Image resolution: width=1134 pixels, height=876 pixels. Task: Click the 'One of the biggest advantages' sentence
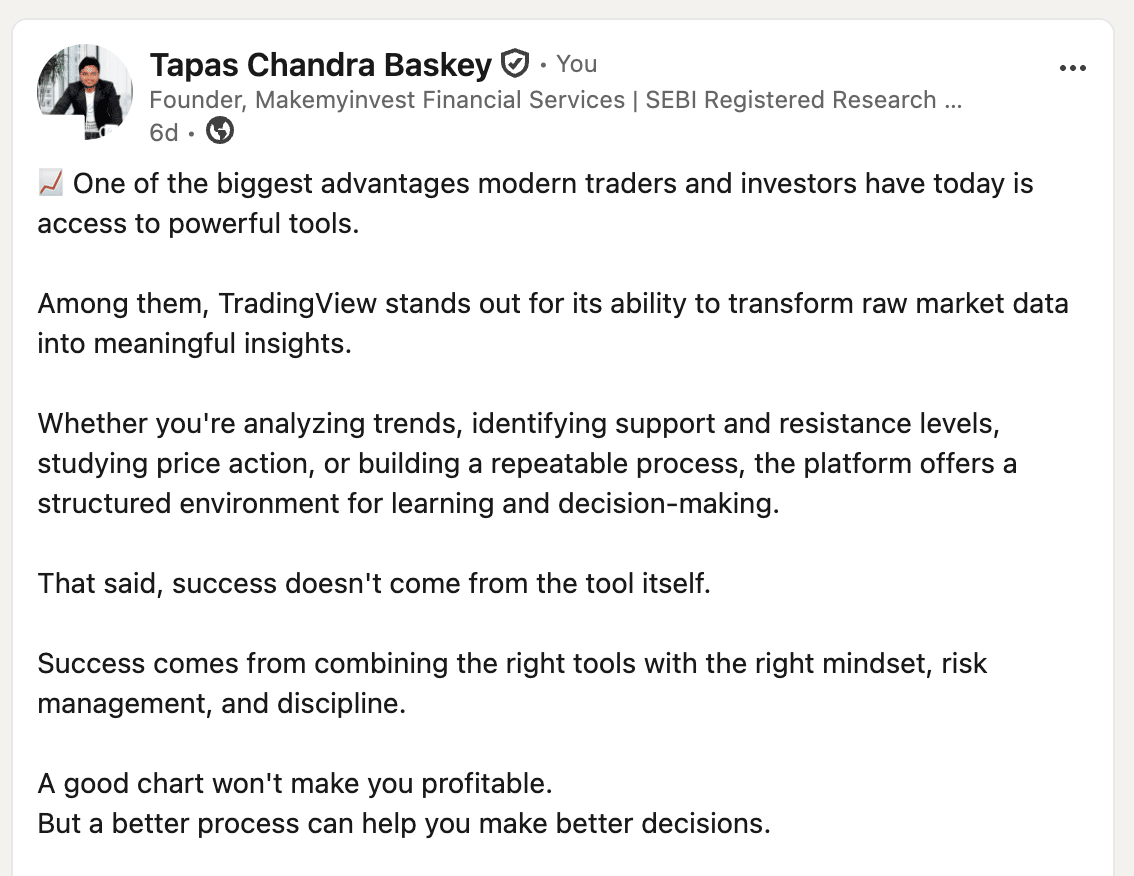[x=535, y=183]
